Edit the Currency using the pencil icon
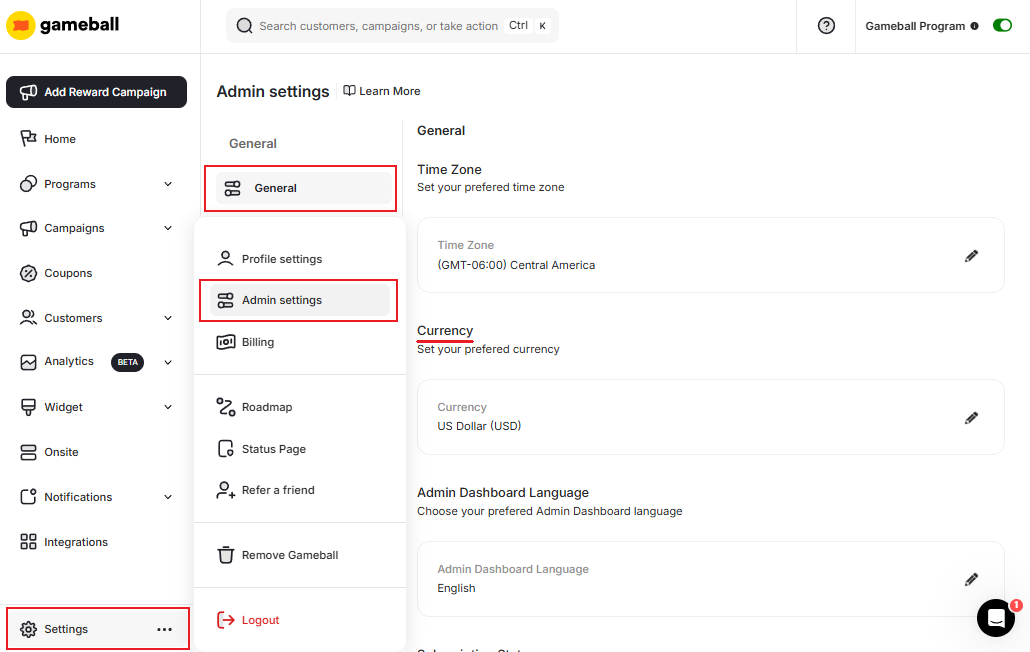Screen dimensions: 1030x652 coord(971,417)
